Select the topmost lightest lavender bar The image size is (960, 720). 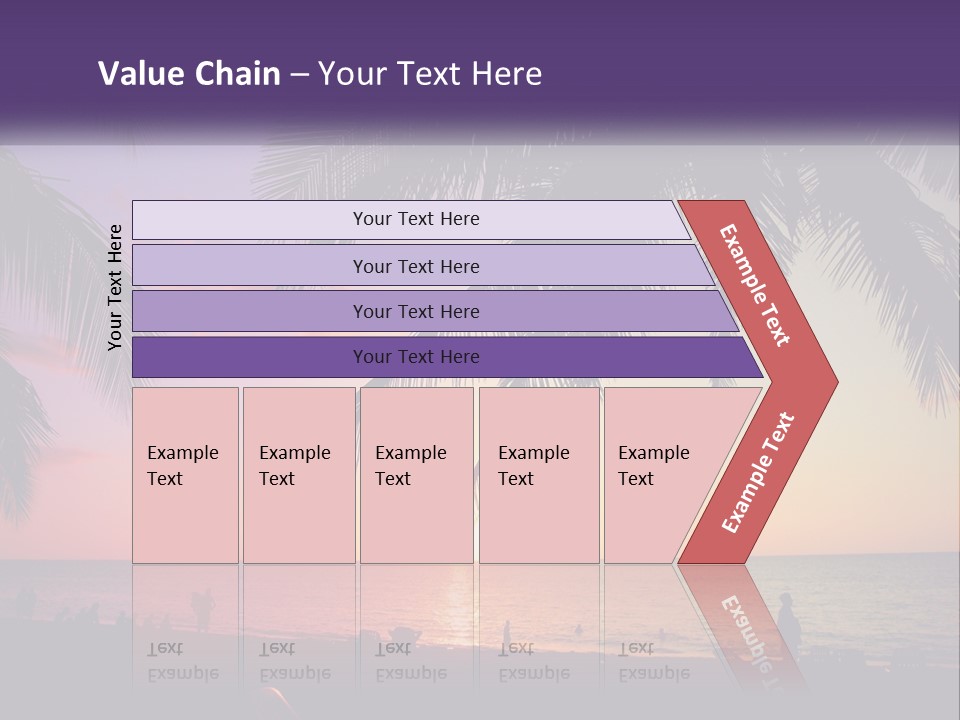[415, 219]
